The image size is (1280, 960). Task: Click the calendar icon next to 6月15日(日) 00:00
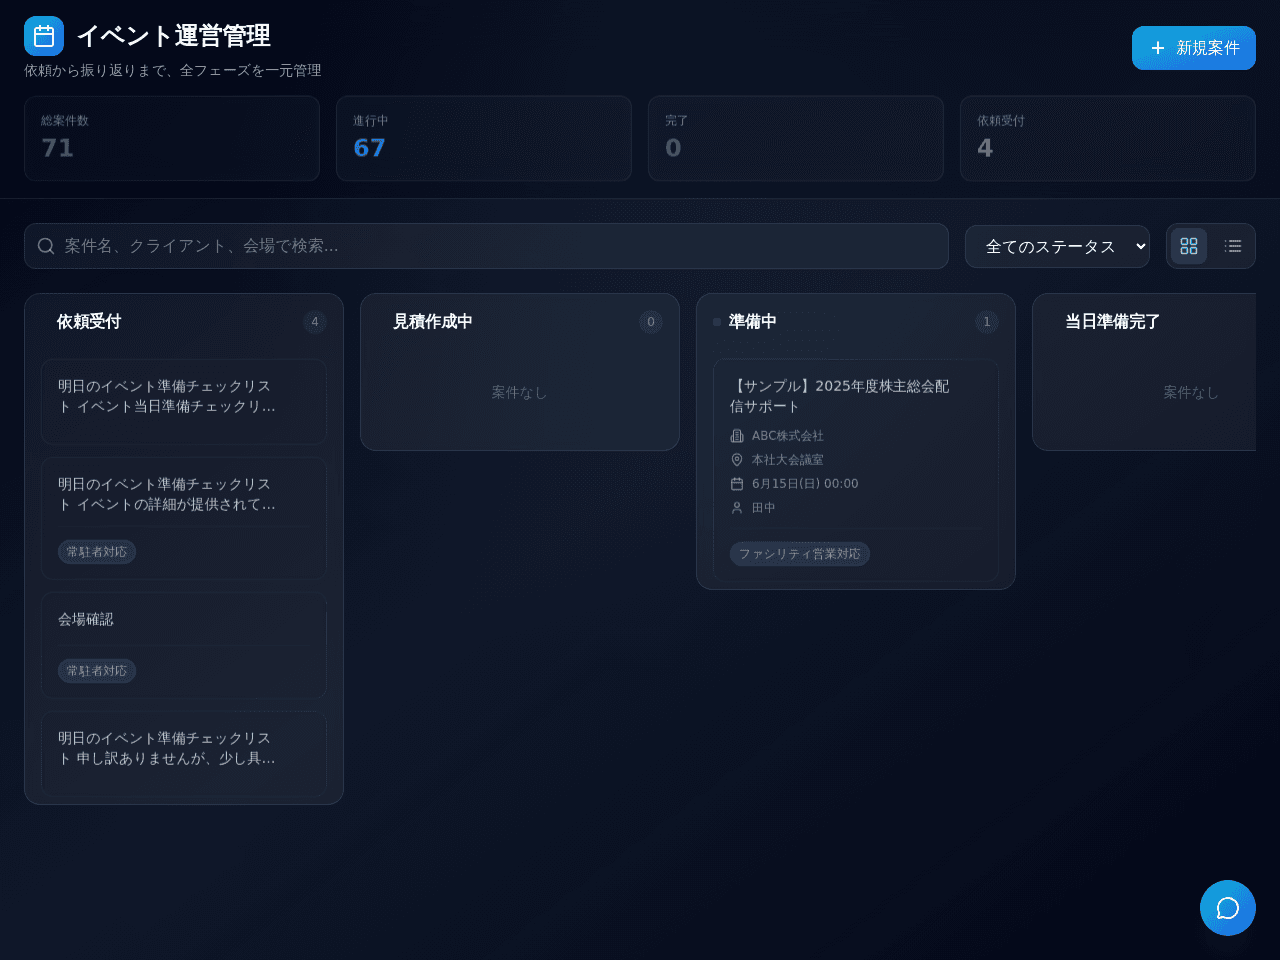click(737, 484)
